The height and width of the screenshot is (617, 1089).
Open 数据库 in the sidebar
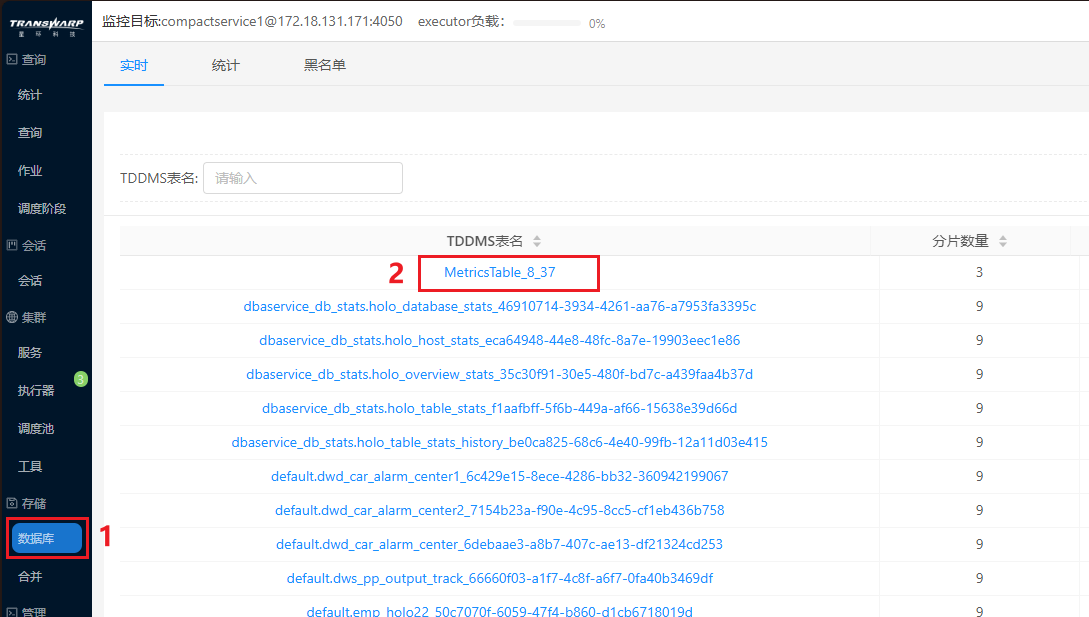click(47, 539)
